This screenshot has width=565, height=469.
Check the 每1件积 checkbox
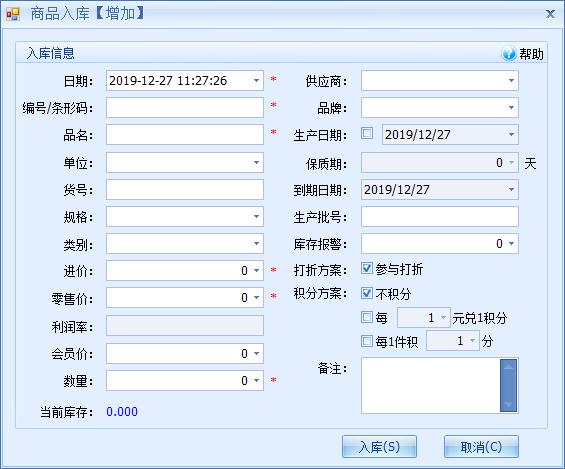coord(367,341)
